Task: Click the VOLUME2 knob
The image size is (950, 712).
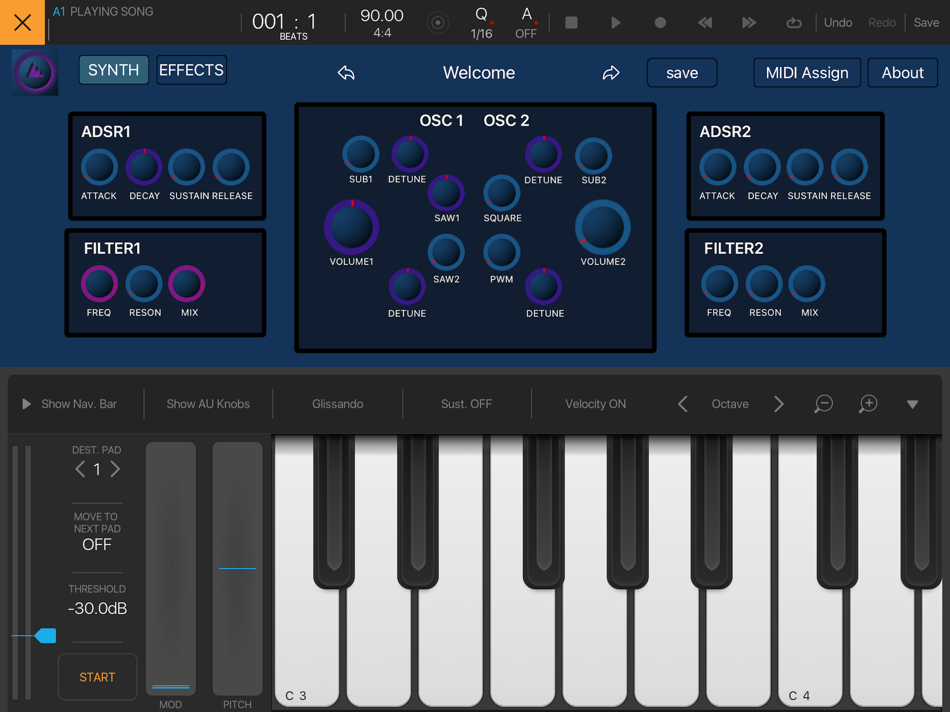Action: pyautogui.click(x=603, y=227)
